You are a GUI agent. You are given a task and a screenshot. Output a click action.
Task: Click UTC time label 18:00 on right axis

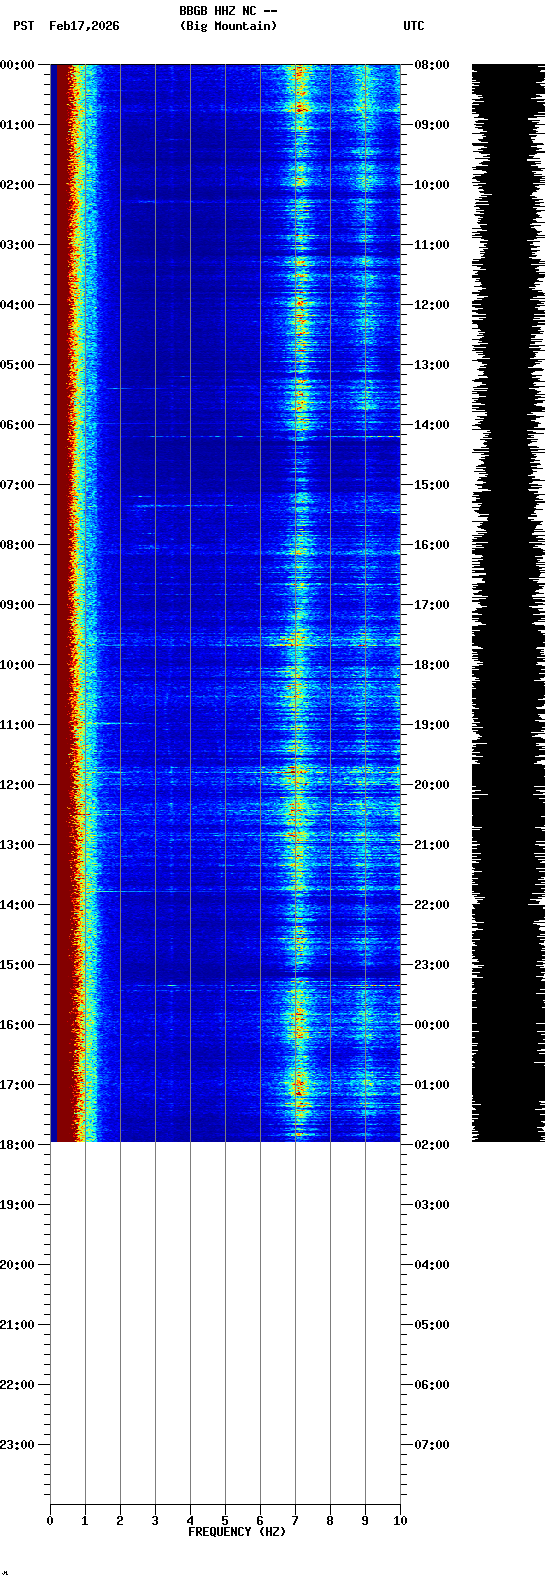[432, 665]
